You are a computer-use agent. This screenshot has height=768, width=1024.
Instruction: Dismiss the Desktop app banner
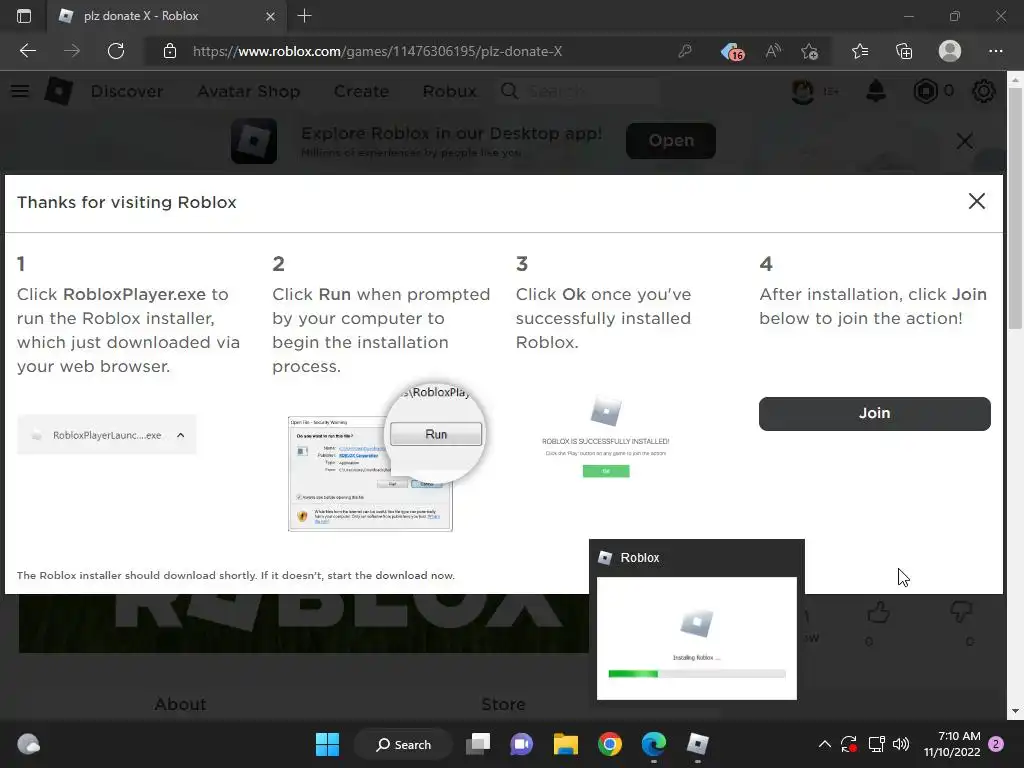pyautogui.click(x=965, y=140)
